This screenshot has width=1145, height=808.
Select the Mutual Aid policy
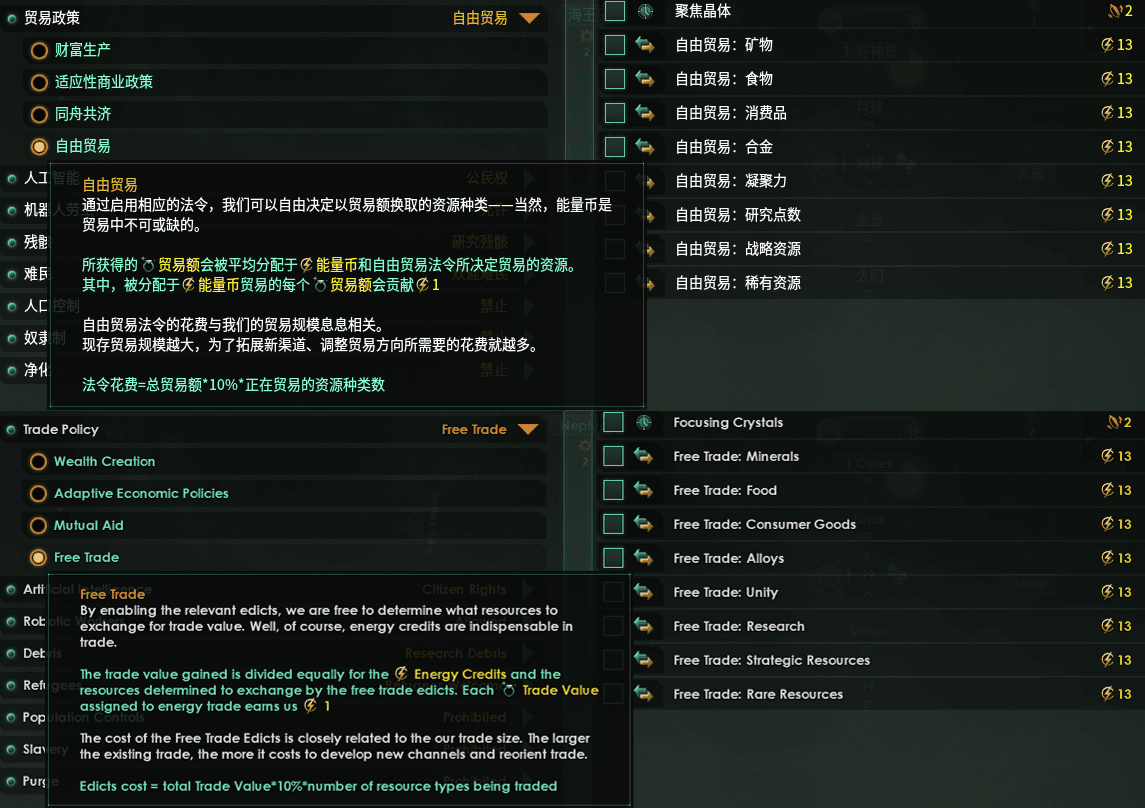point(38,526)
